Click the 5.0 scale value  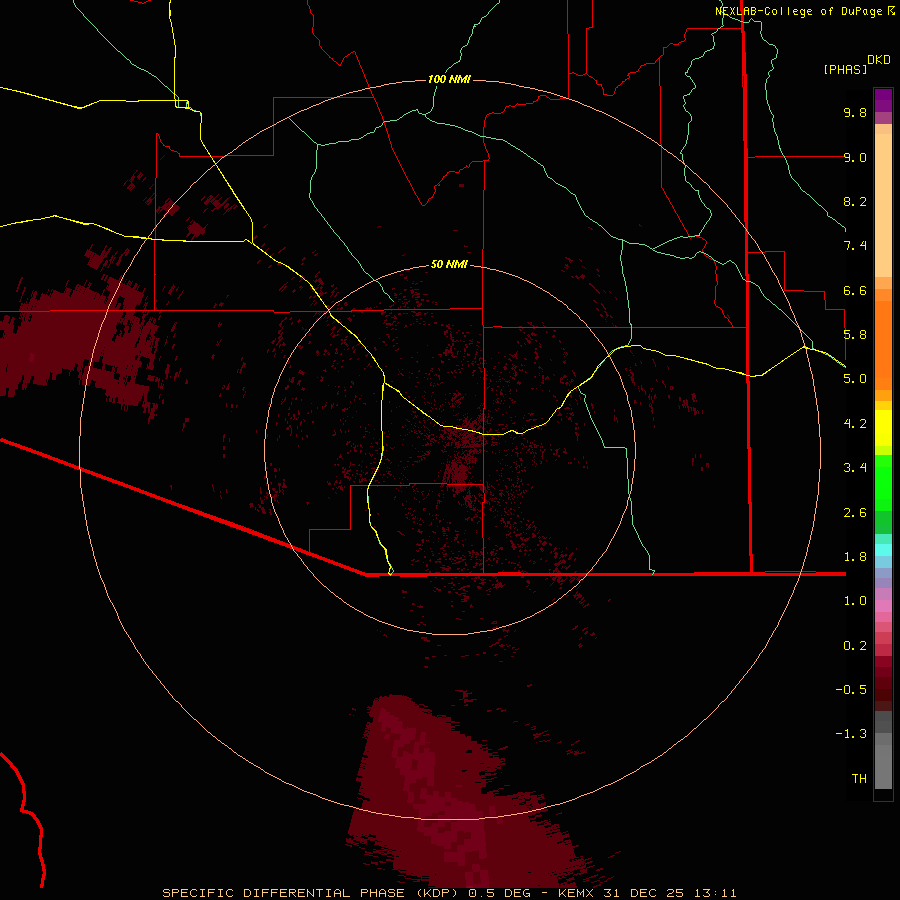tap(855, 379)
